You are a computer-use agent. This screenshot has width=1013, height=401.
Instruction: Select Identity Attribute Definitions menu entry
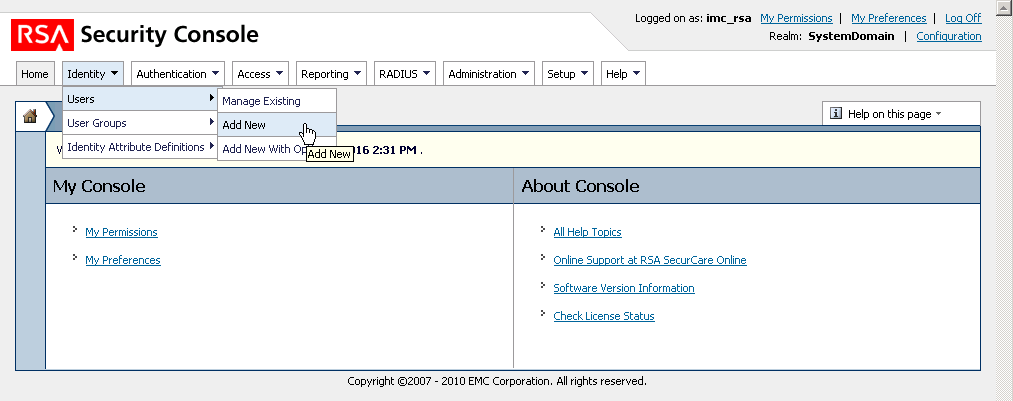tap(140, 147)
